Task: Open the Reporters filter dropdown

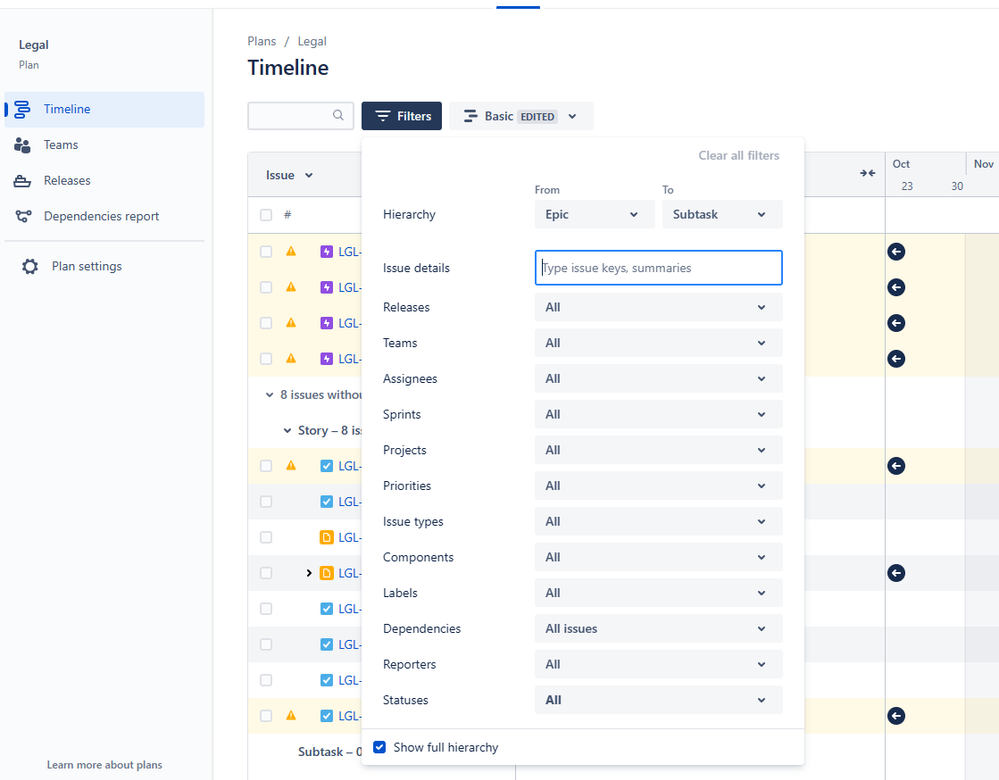Action: coord(658,664)
